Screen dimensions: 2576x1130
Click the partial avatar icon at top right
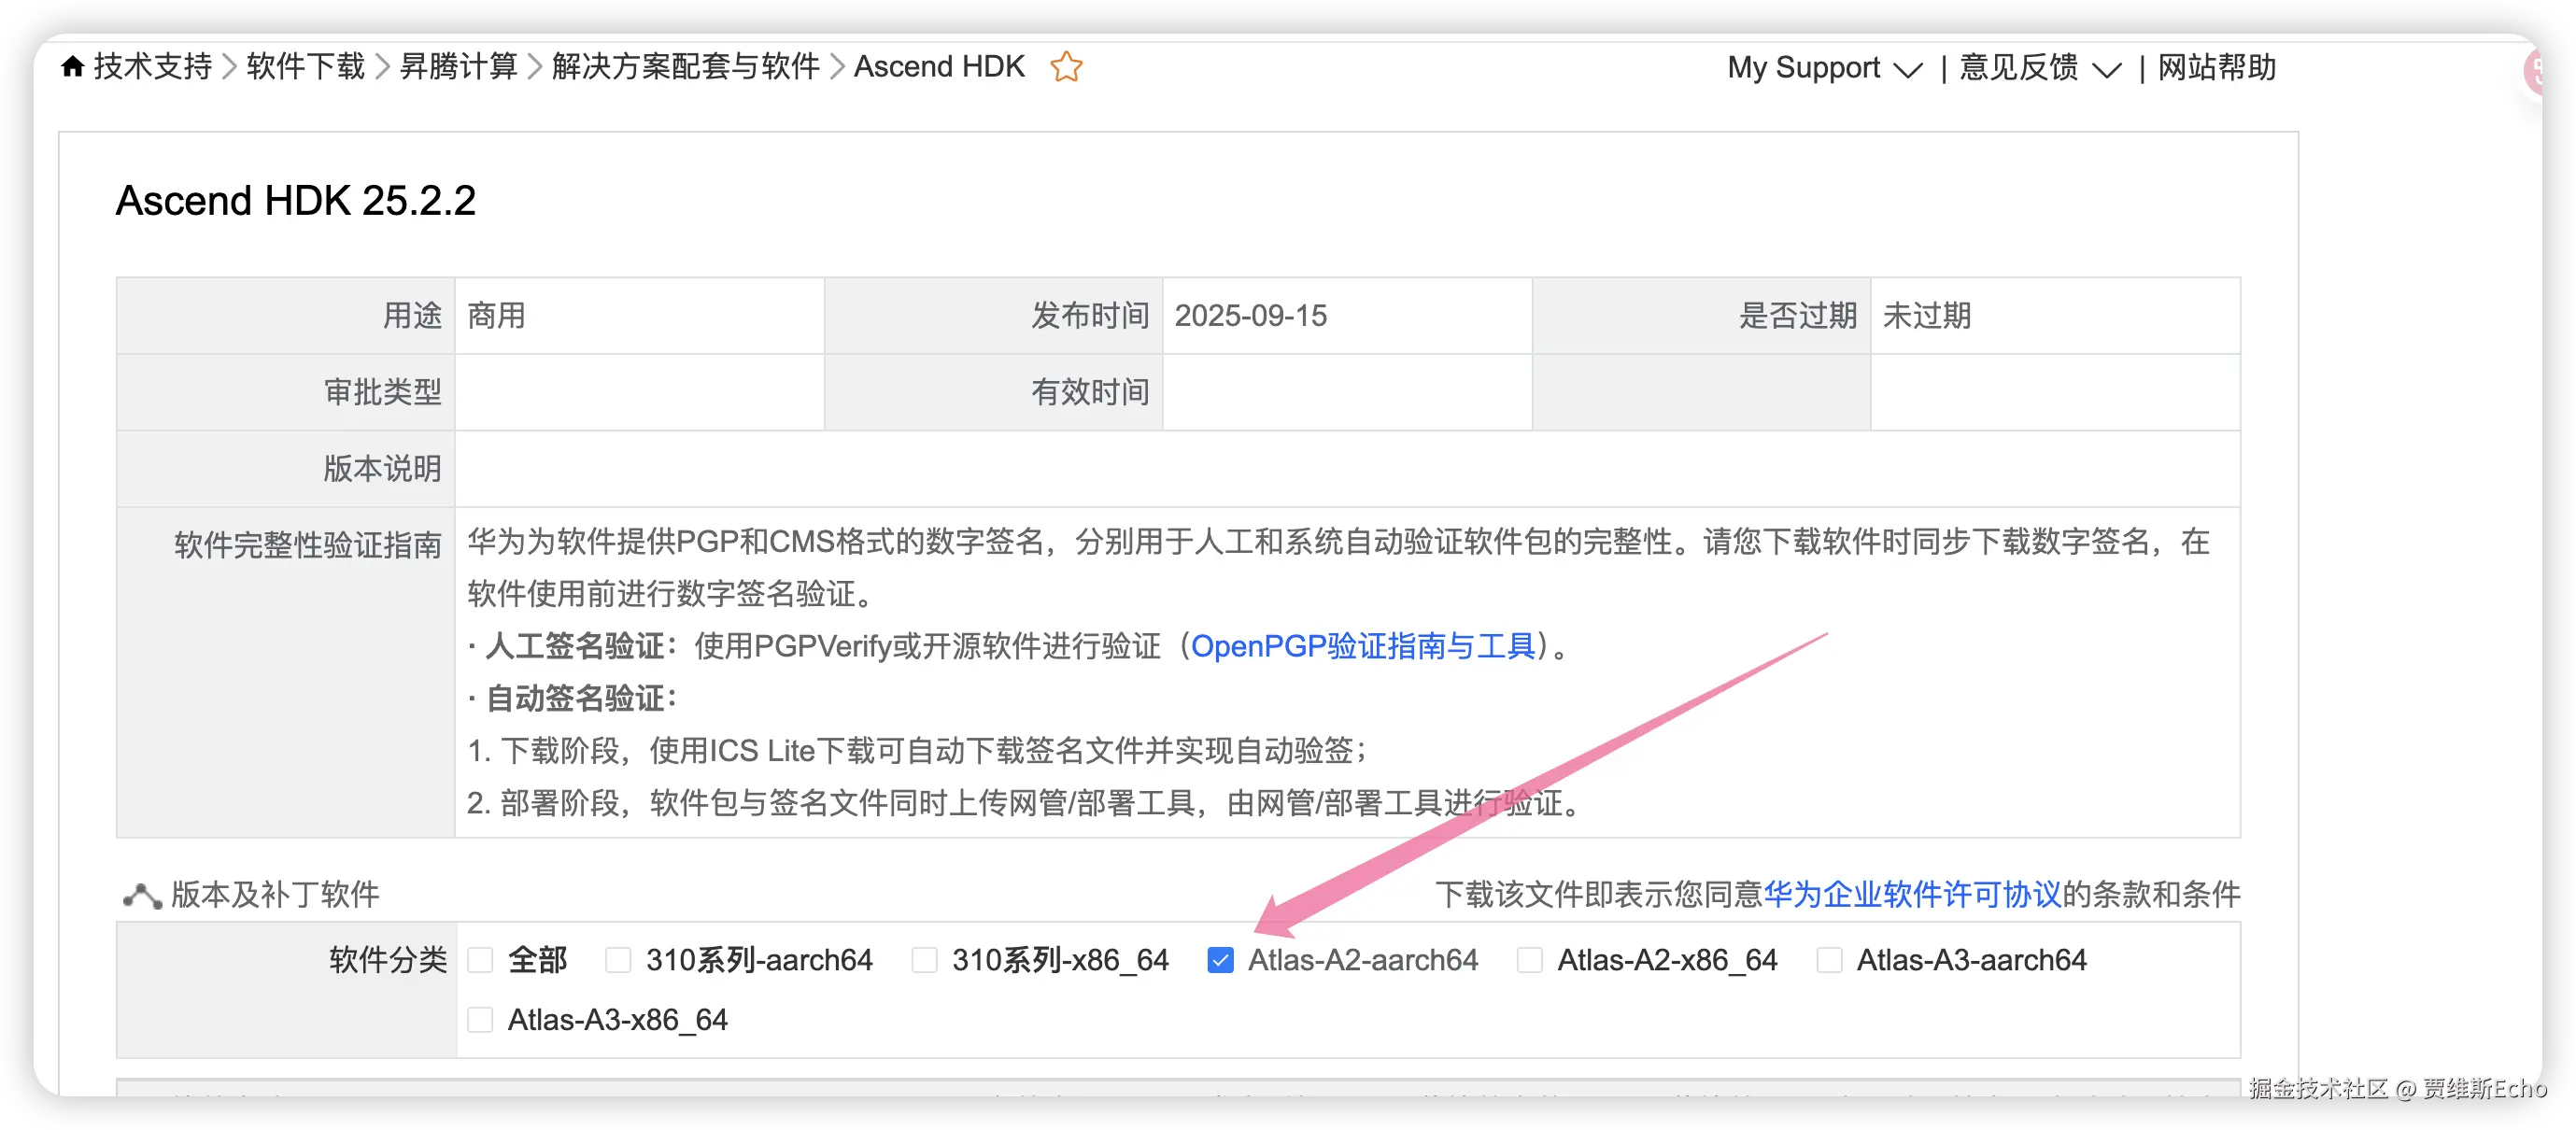click(2533, 72)
